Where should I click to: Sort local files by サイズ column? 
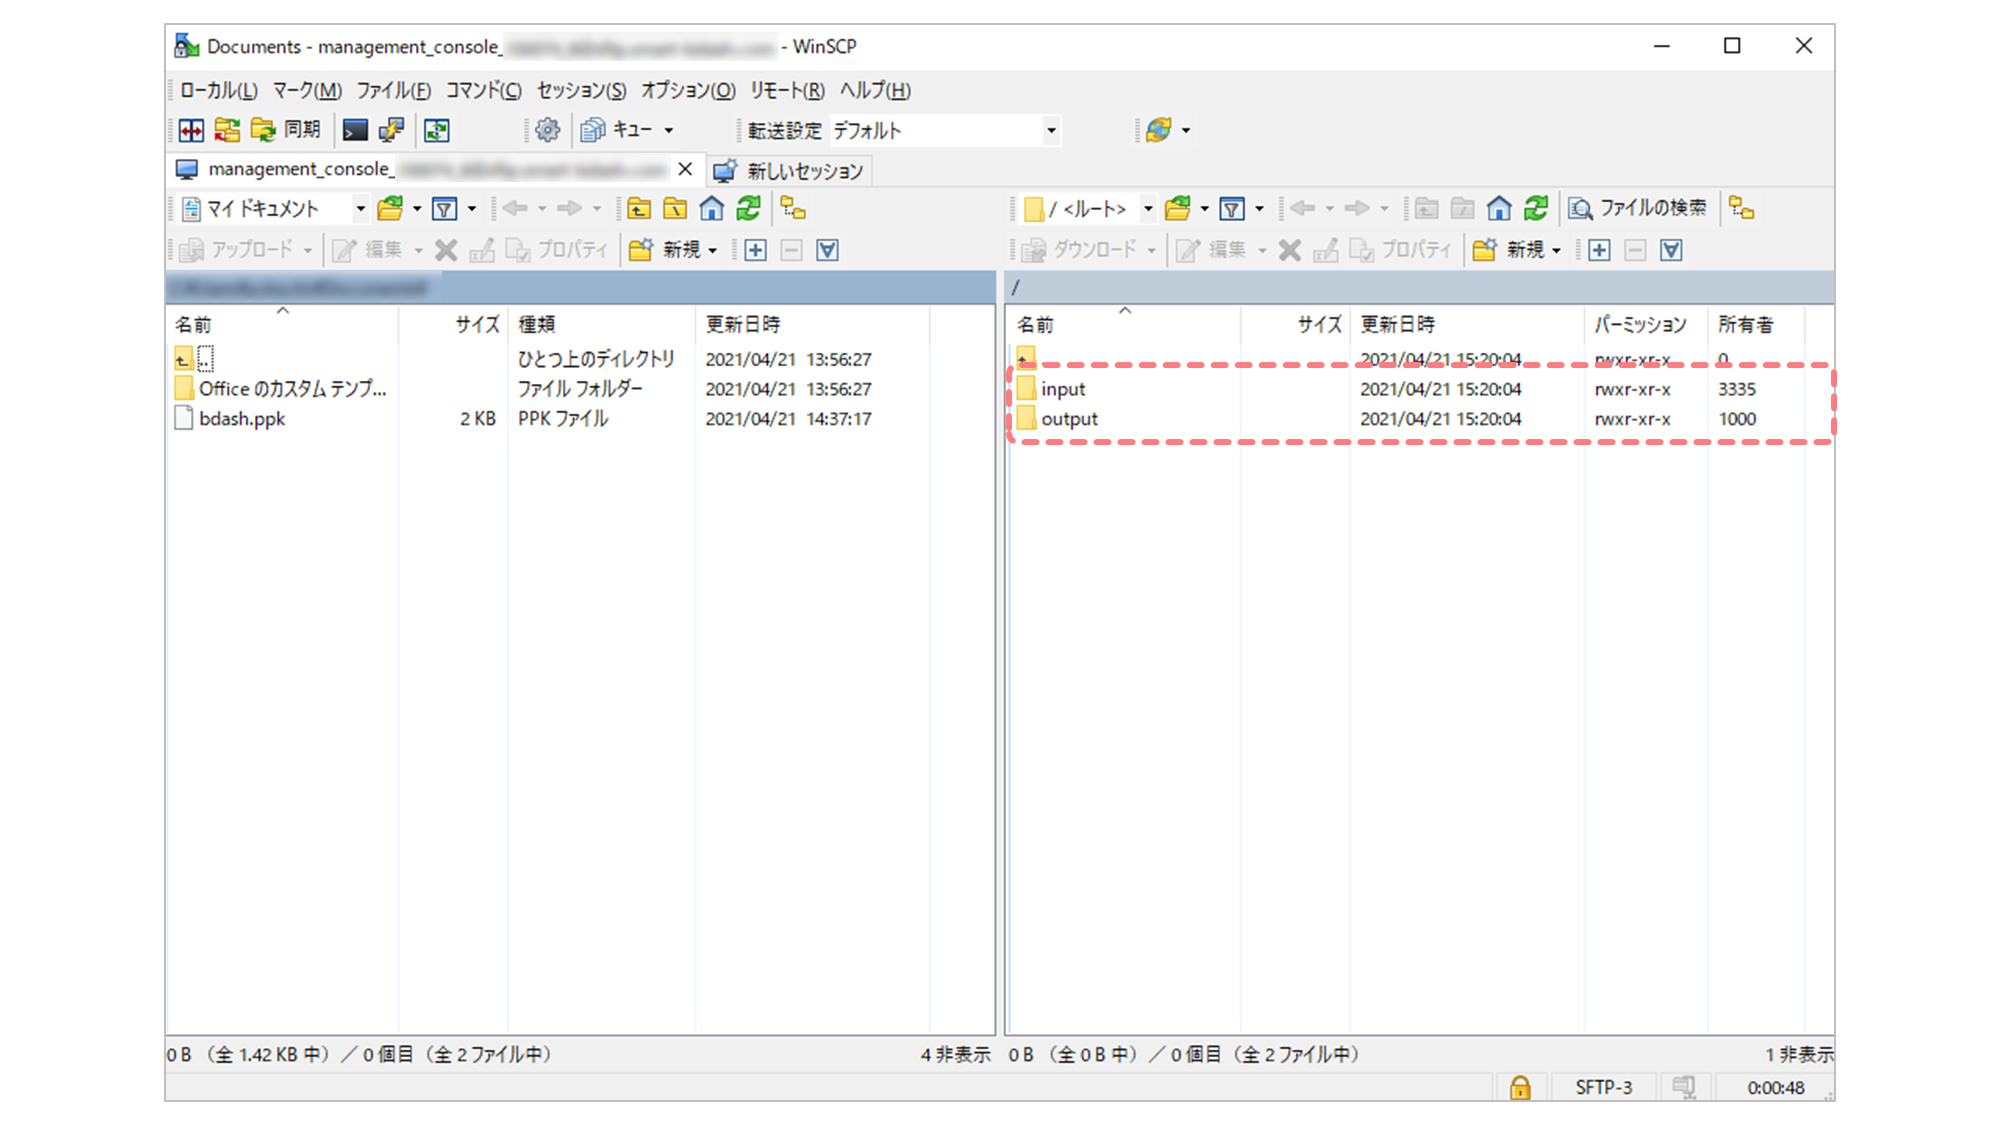point(454,325)
